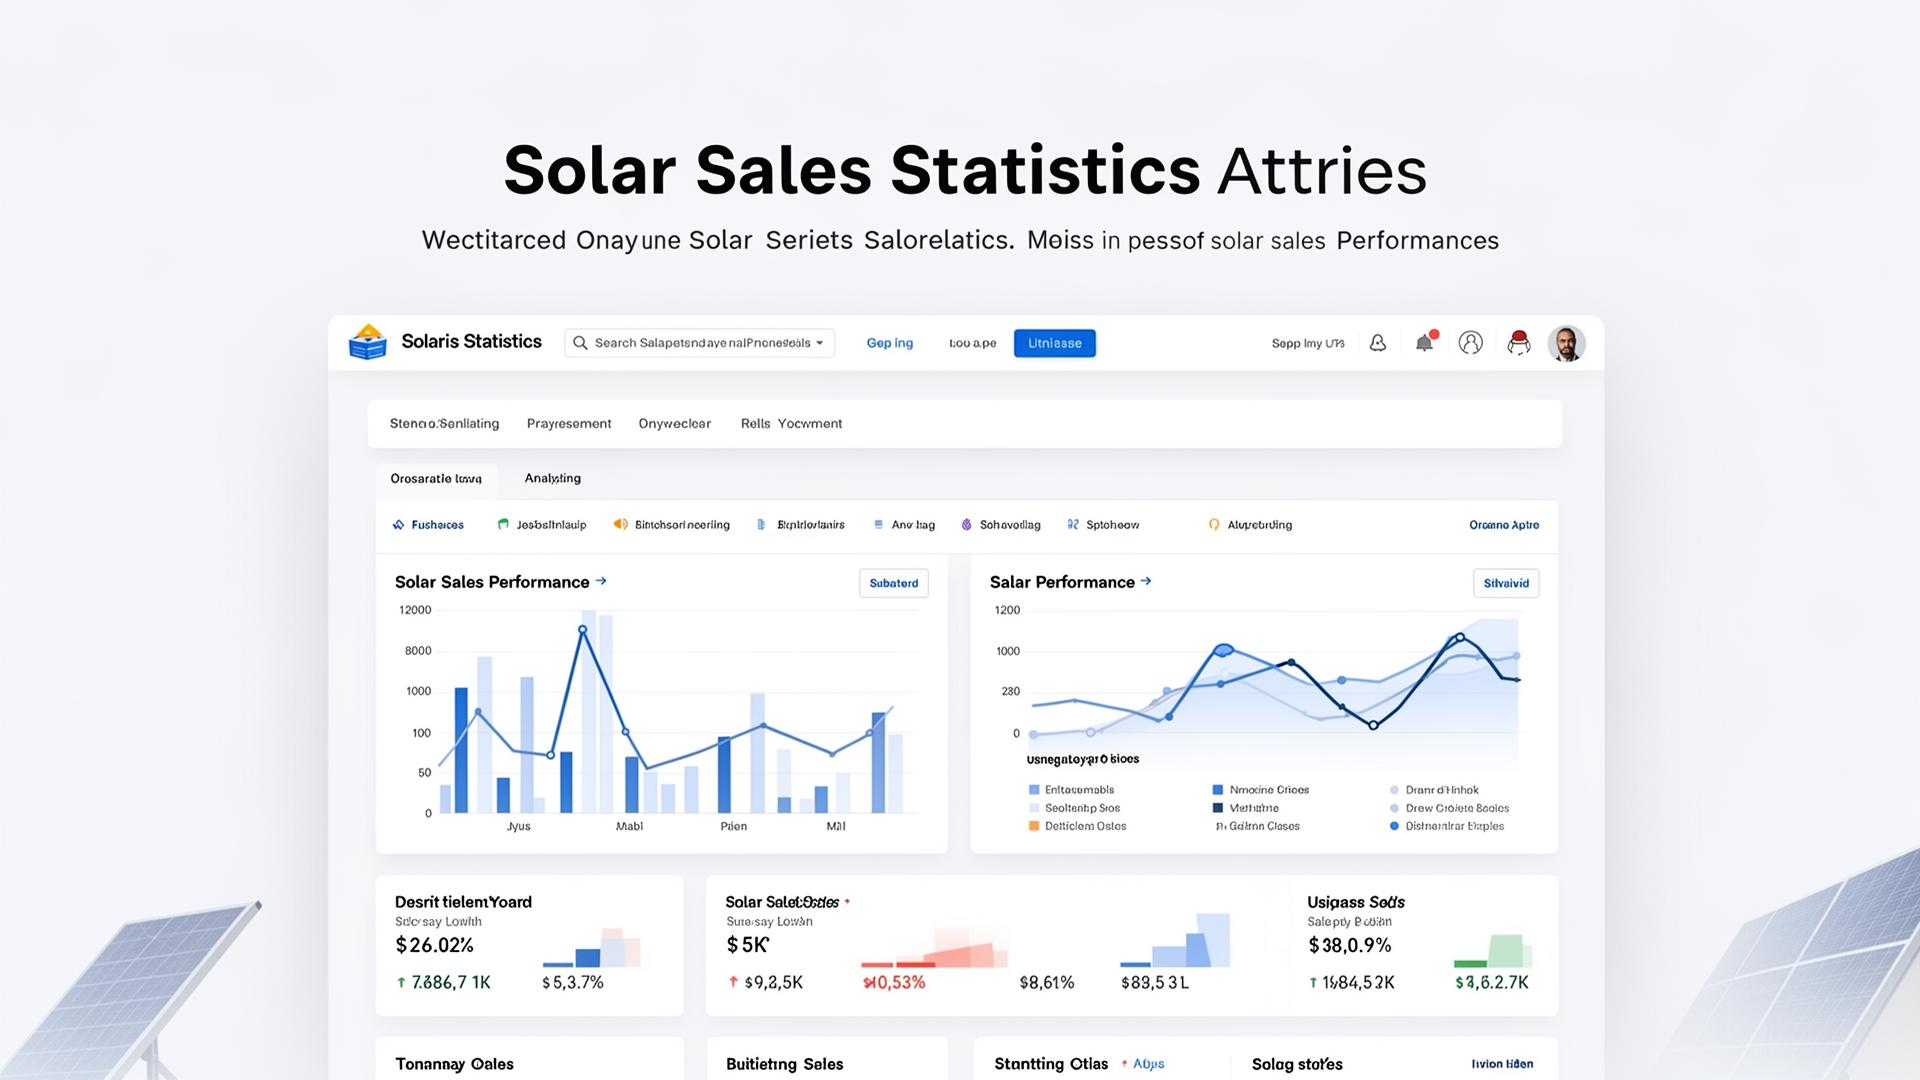Click the Sptoheow icon in the filter row
Image resolution: width=1920 pixels, height=1080 pixels.
coord(1073,524)
